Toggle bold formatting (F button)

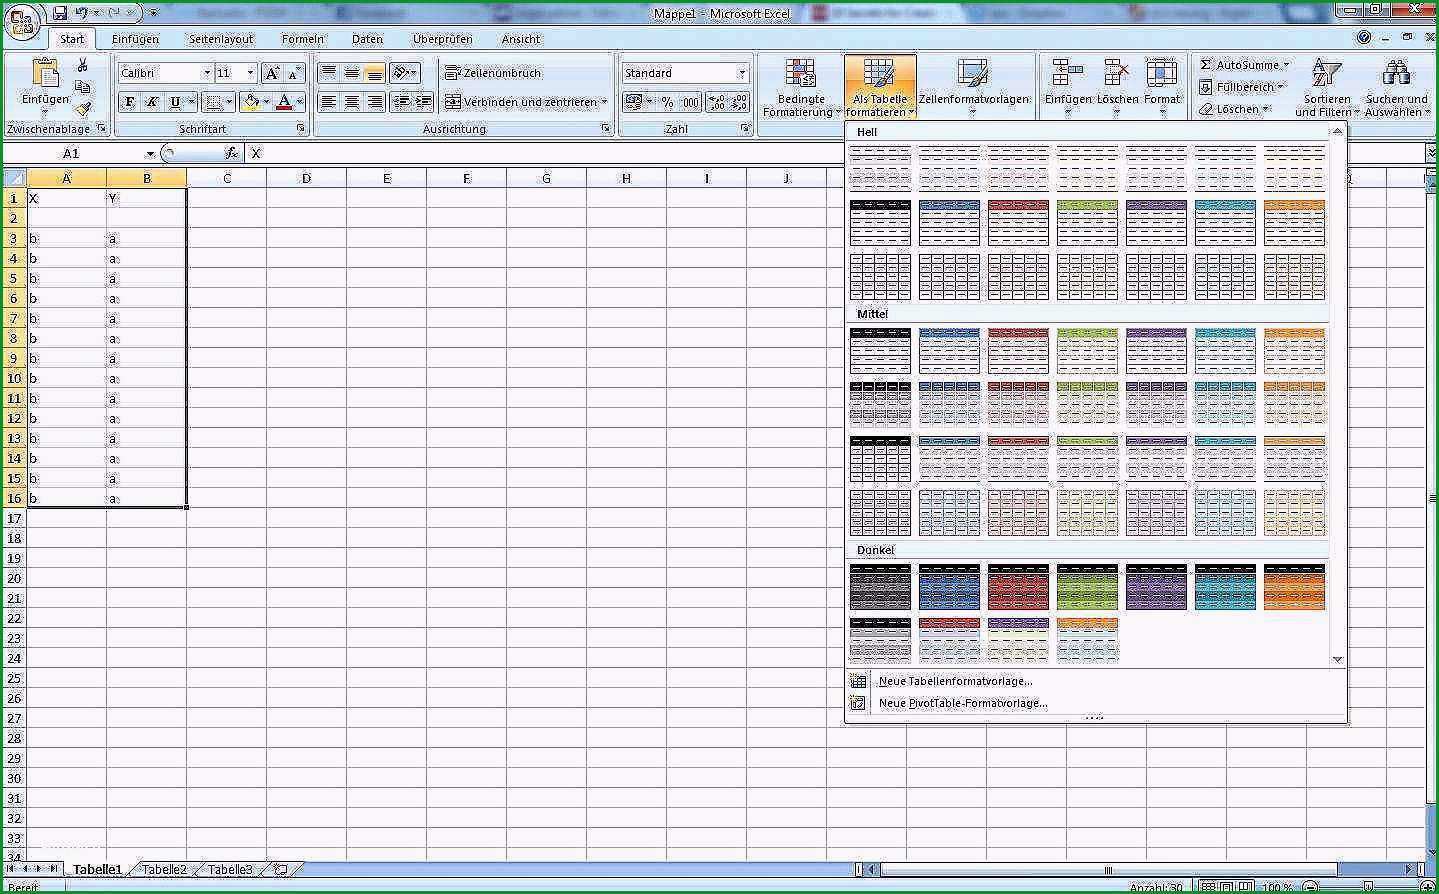point(129,102)
